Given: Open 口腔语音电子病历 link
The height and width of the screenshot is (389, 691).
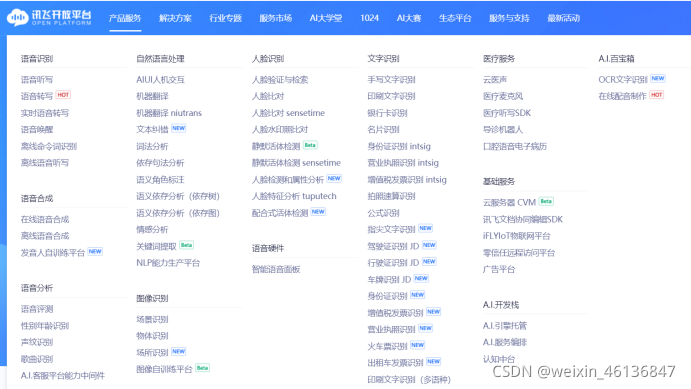Looking at the screenshot, I should pos(515,146).
